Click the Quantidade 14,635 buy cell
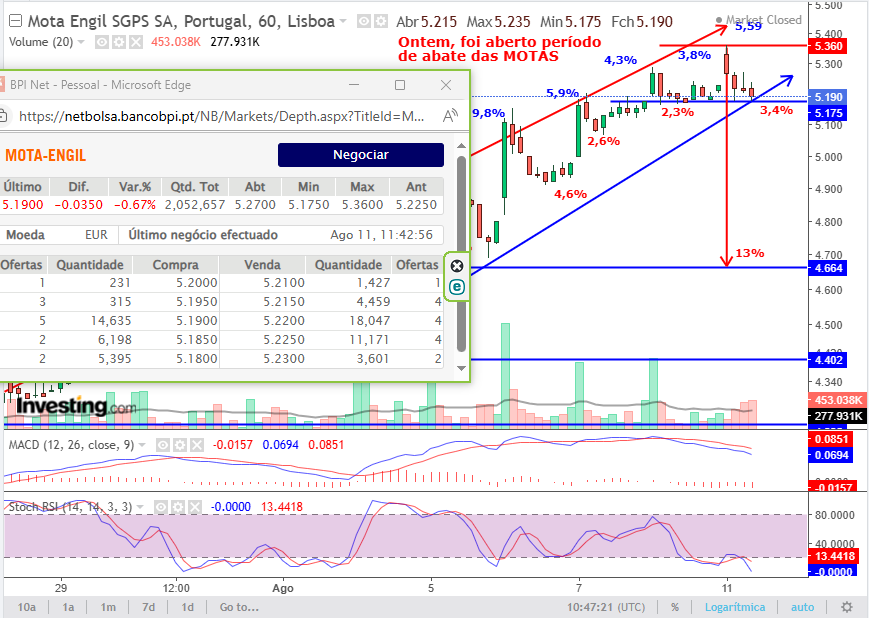Viewport: 869px width, 618px height. [x=111, y=321]
